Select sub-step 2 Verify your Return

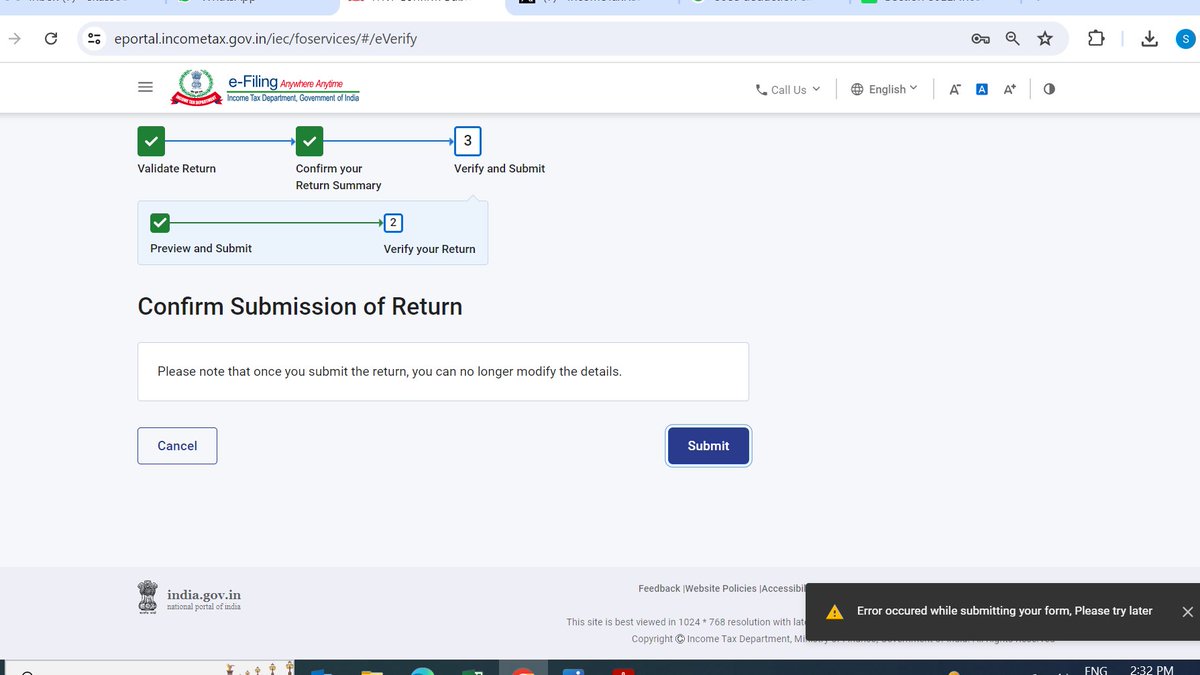point(394,222)
